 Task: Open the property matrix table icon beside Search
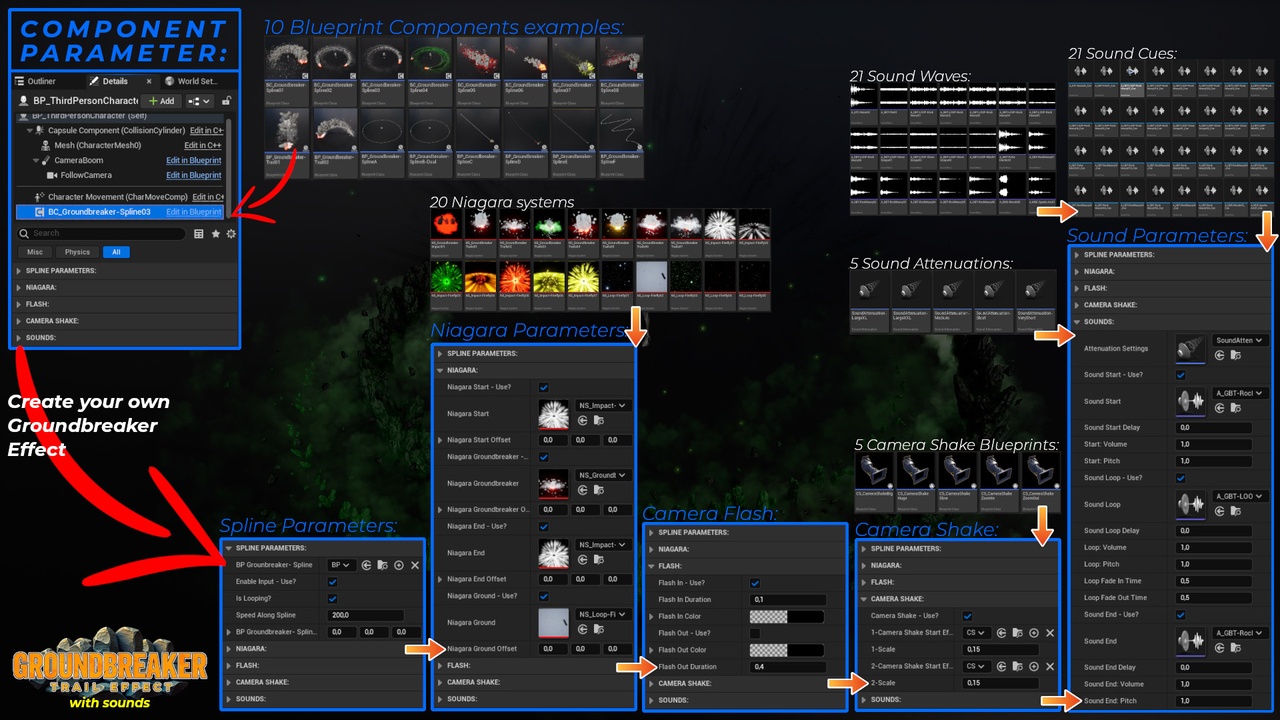(x=199, y=234)
